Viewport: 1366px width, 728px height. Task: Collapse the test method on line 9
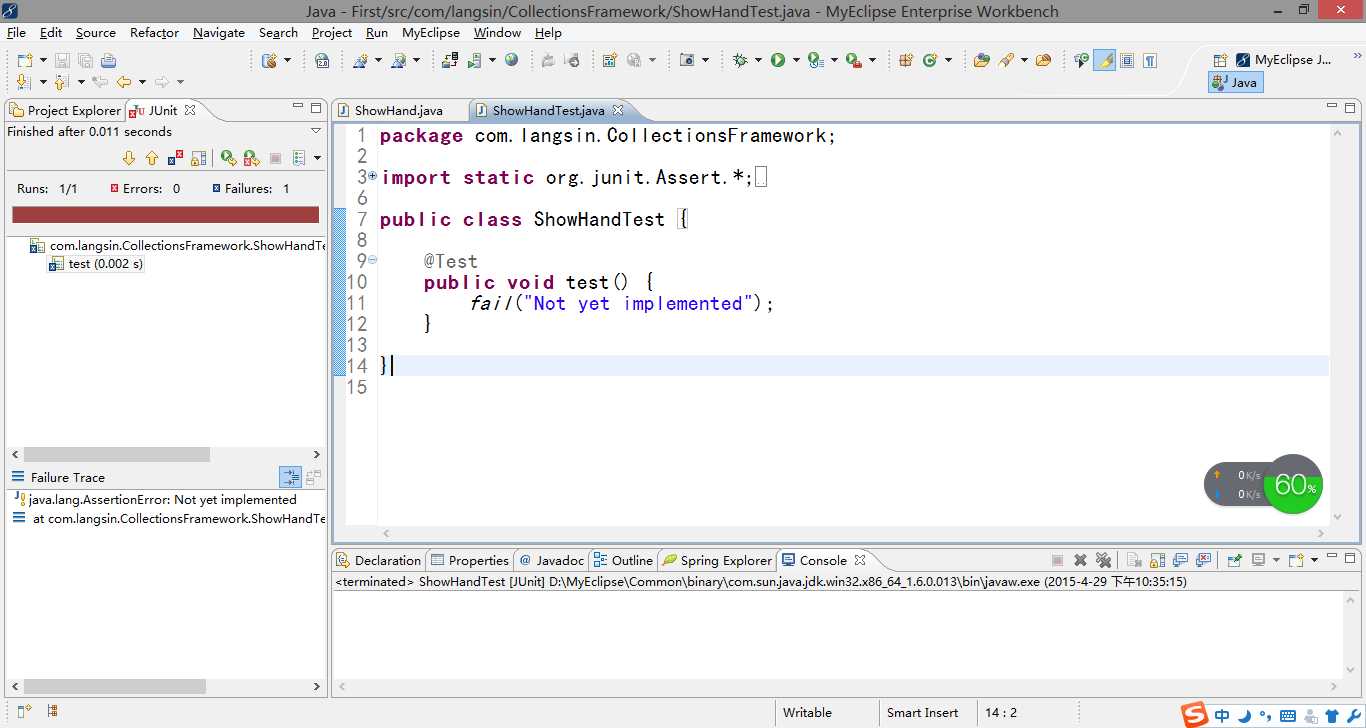(x=372, y=260)
